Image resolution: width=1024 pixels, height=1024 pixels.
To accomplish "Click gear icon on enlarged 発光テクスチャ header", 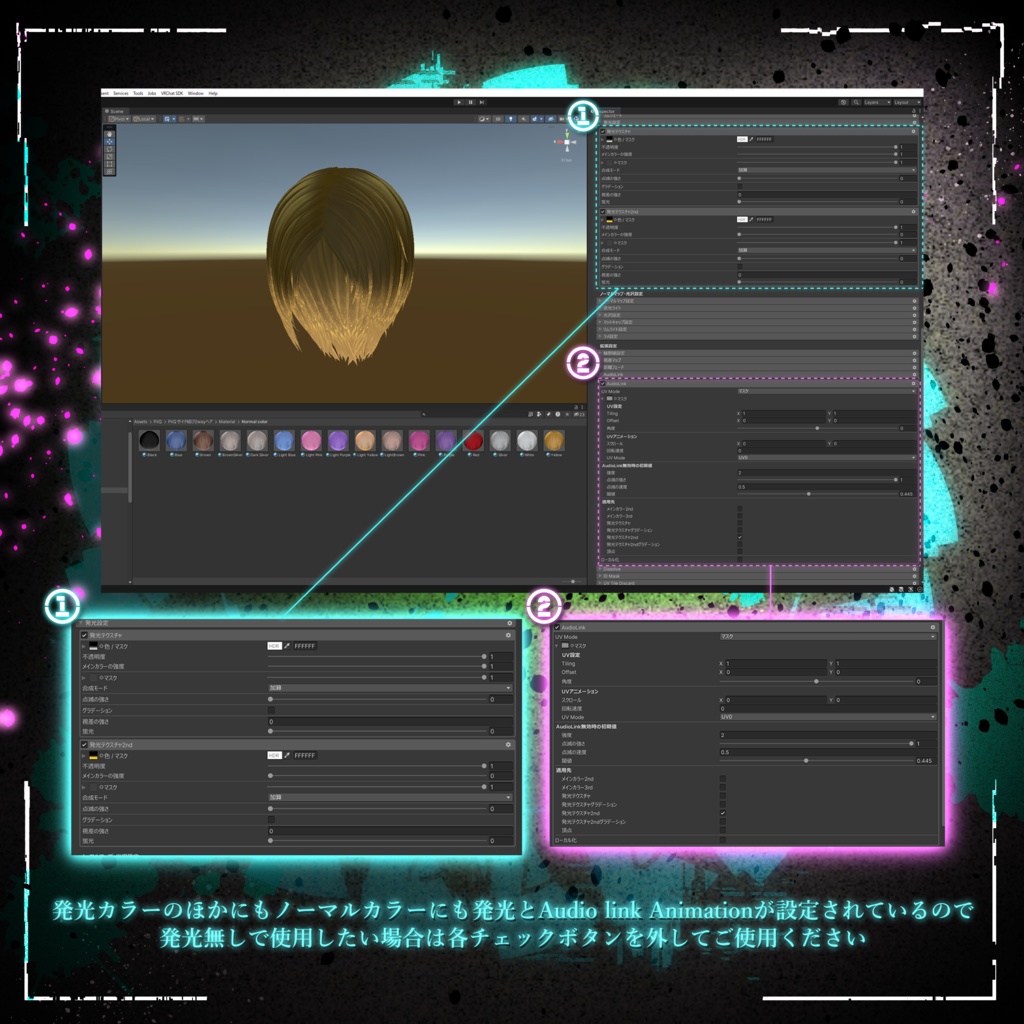I will (x=508, y=635).
